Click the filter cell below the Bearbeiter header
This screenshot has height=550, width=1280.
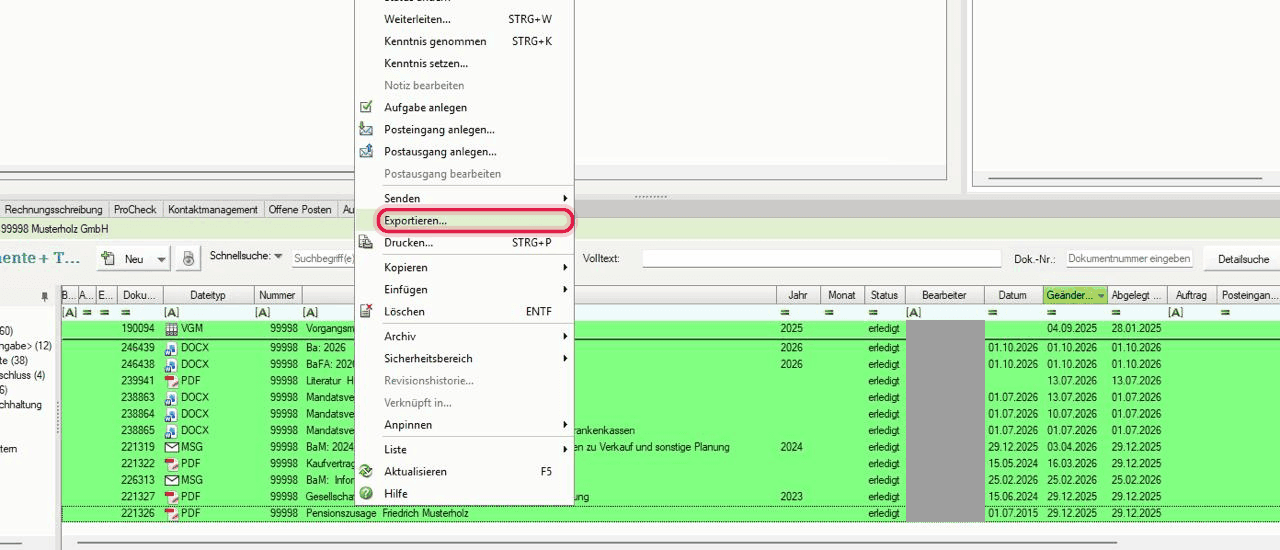coord(944,313)
